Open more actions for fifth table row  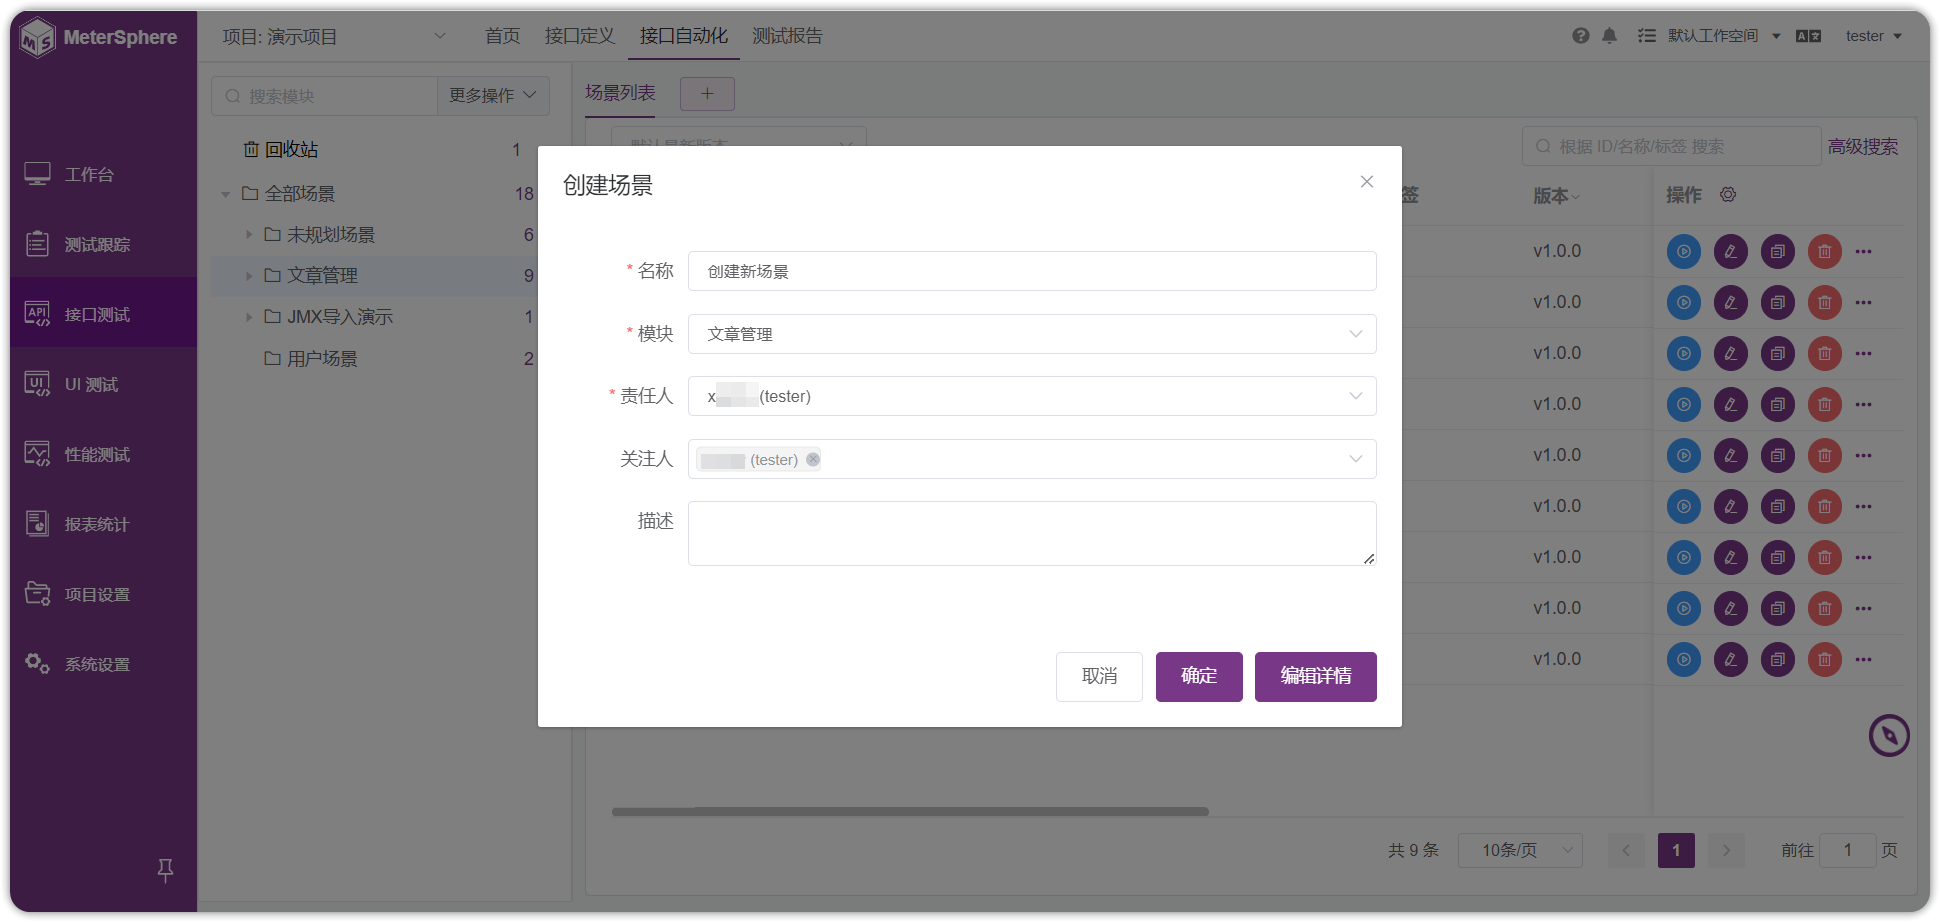point(1863,456)
